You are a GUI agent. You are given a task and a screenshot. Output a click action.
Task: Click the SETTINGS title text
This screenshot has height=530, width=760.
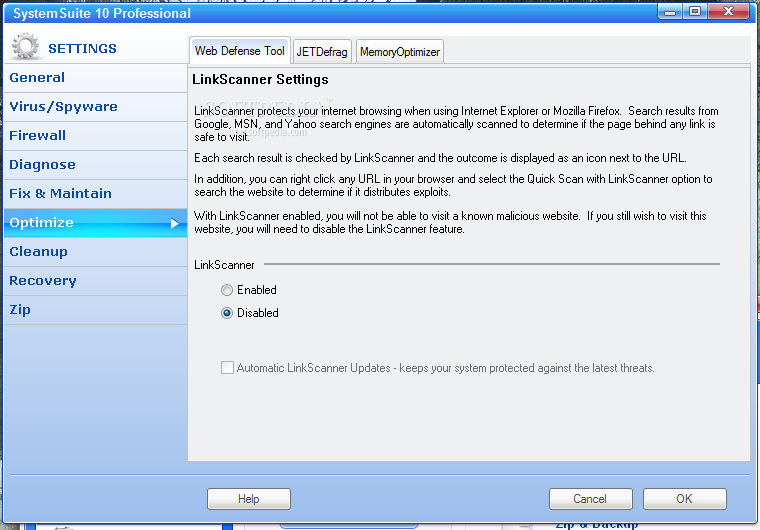82,48
